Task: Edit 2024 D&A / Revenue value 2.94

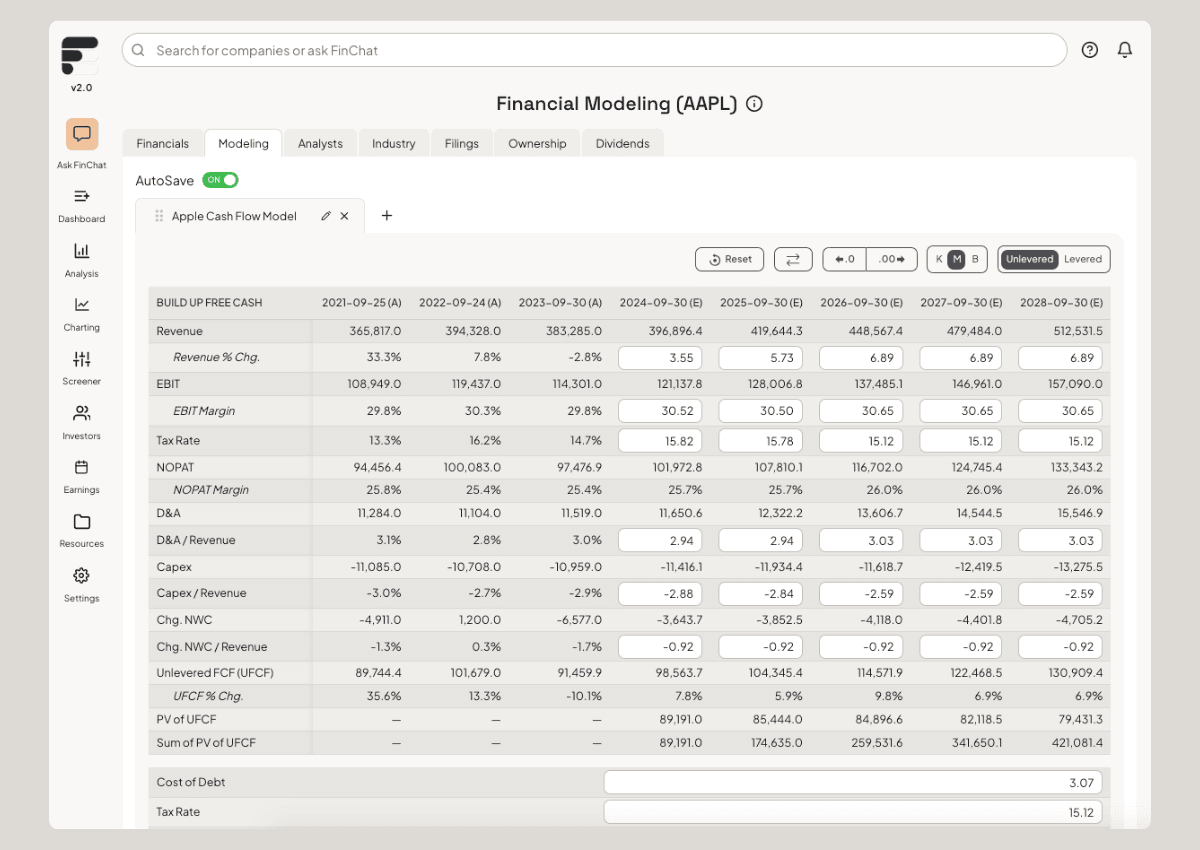Action: 660,540
